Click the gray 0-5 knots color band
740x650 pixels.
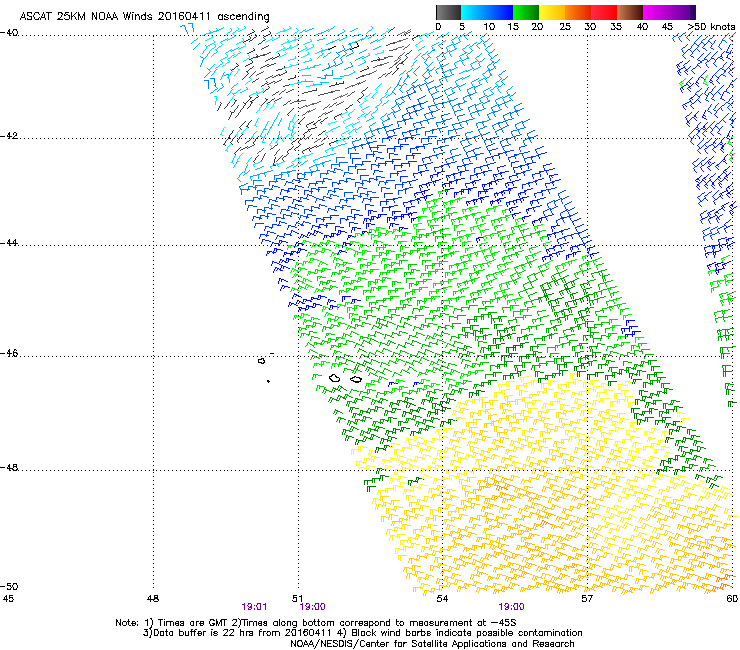[x=448, y=12]
